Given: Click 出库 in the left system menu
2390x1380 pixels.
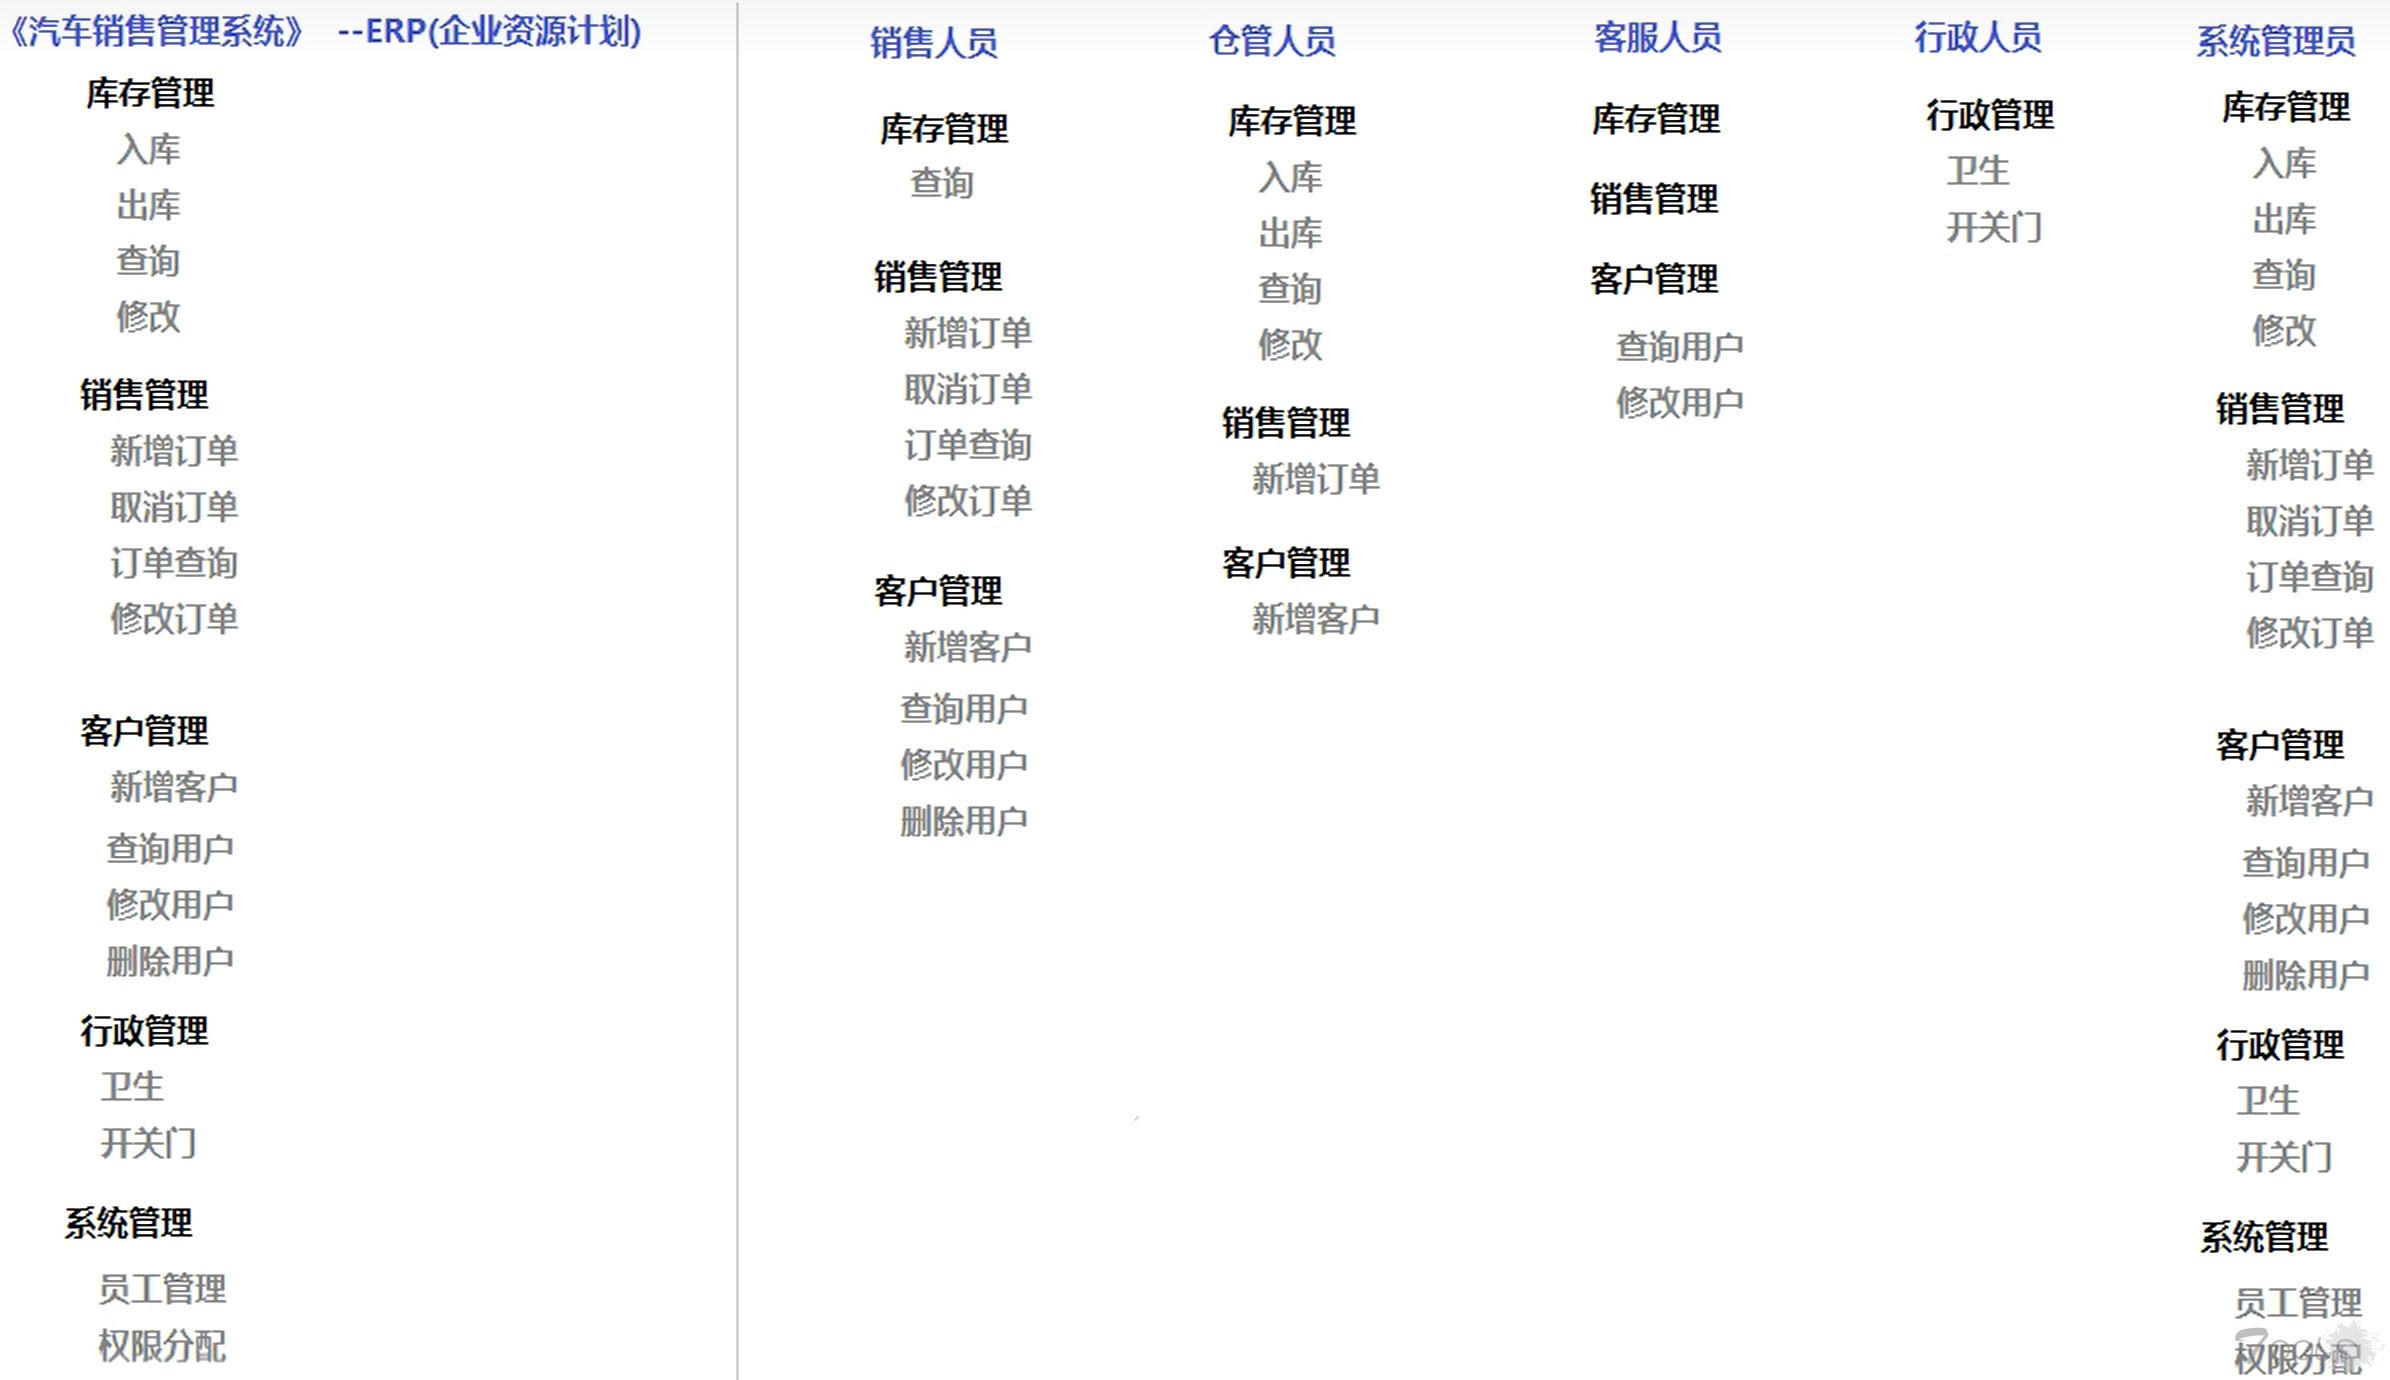Looking at the screenshot, I should pos(148,206).
